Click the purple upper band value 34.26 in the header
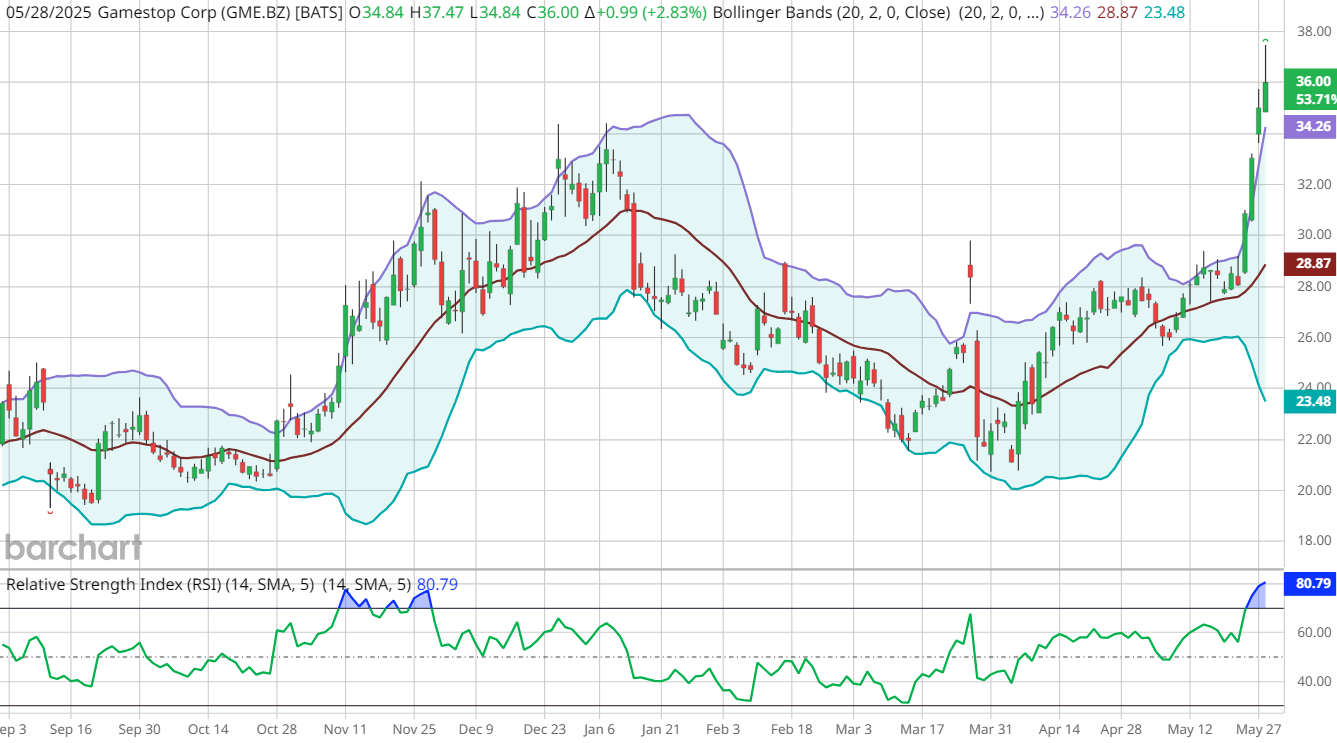This screenshot has width=1337, height=743. (x=1069, y=13)
